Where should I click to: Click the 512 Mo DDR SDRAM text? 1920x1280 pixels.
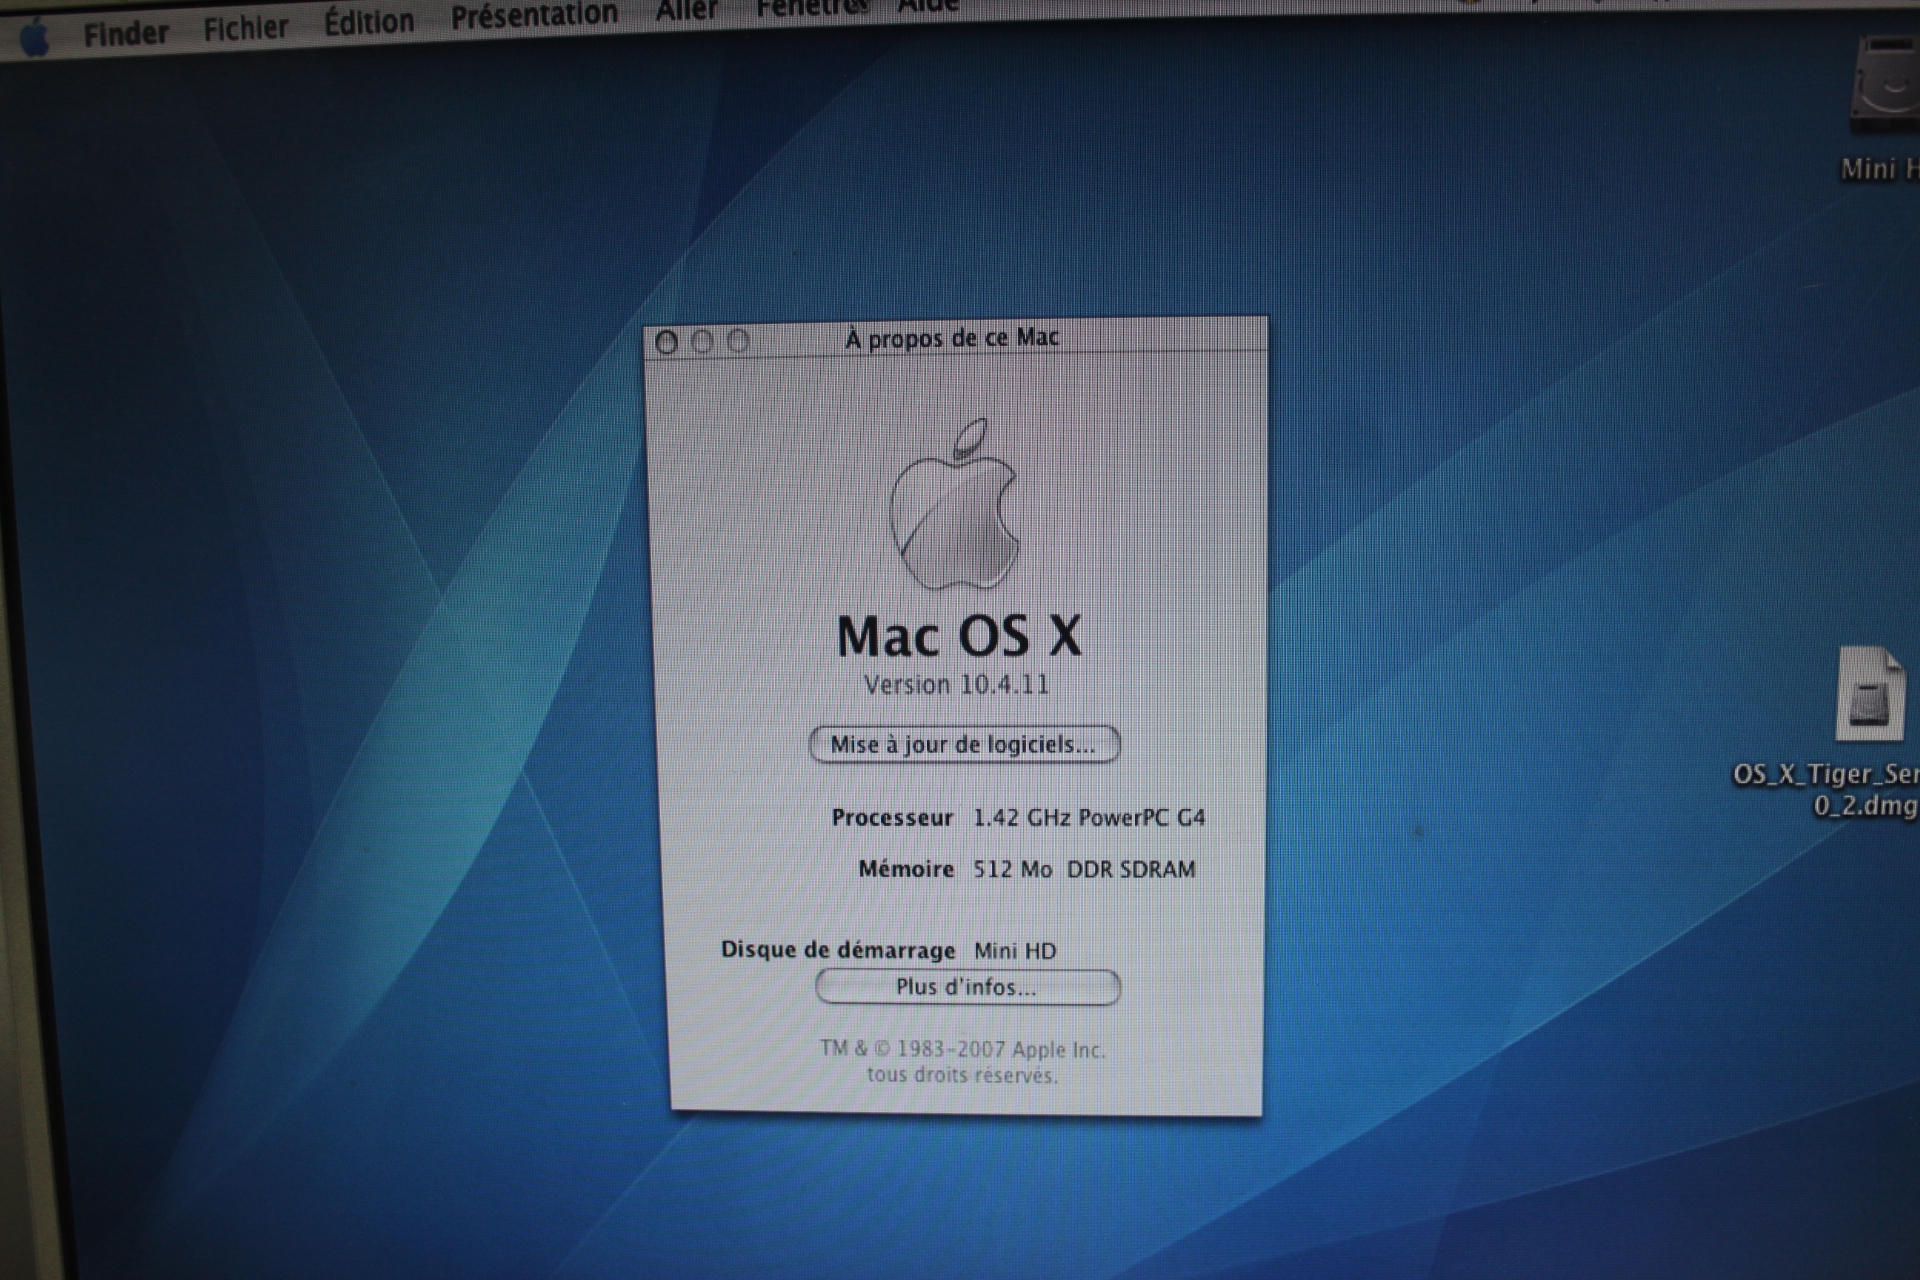click(1084, 869)
